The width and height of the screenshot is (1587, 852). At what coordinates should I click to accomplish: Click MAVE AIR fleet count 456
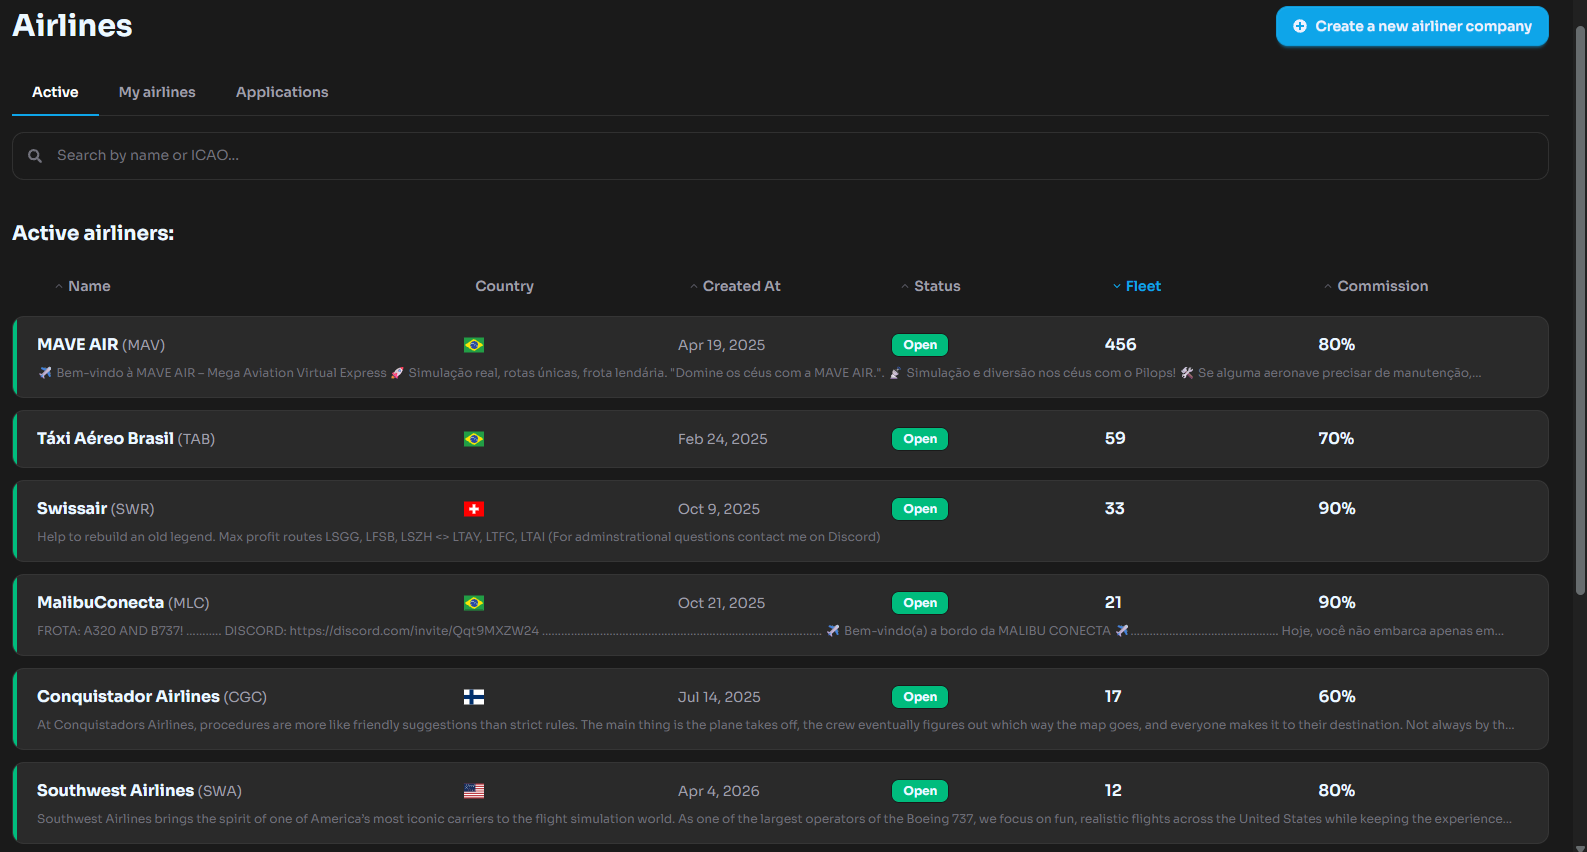pyautogui.click(x=1120, y=344)
